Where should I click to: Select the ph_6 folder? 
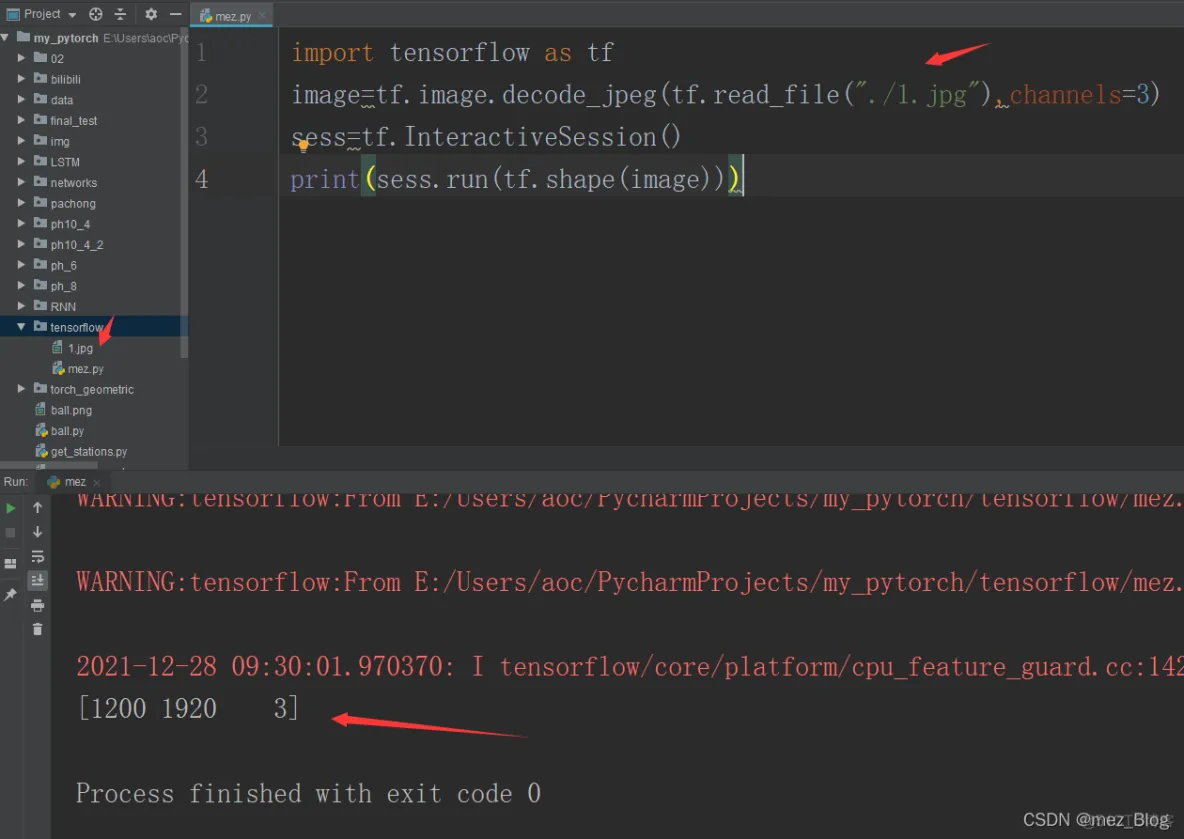(x=63, y=265)
